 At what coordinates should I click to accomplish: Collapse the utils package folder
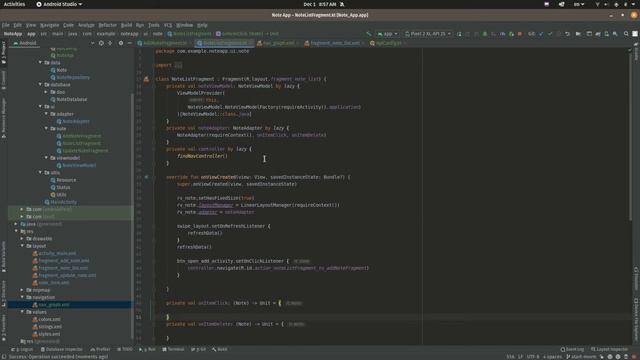[40, 173]
